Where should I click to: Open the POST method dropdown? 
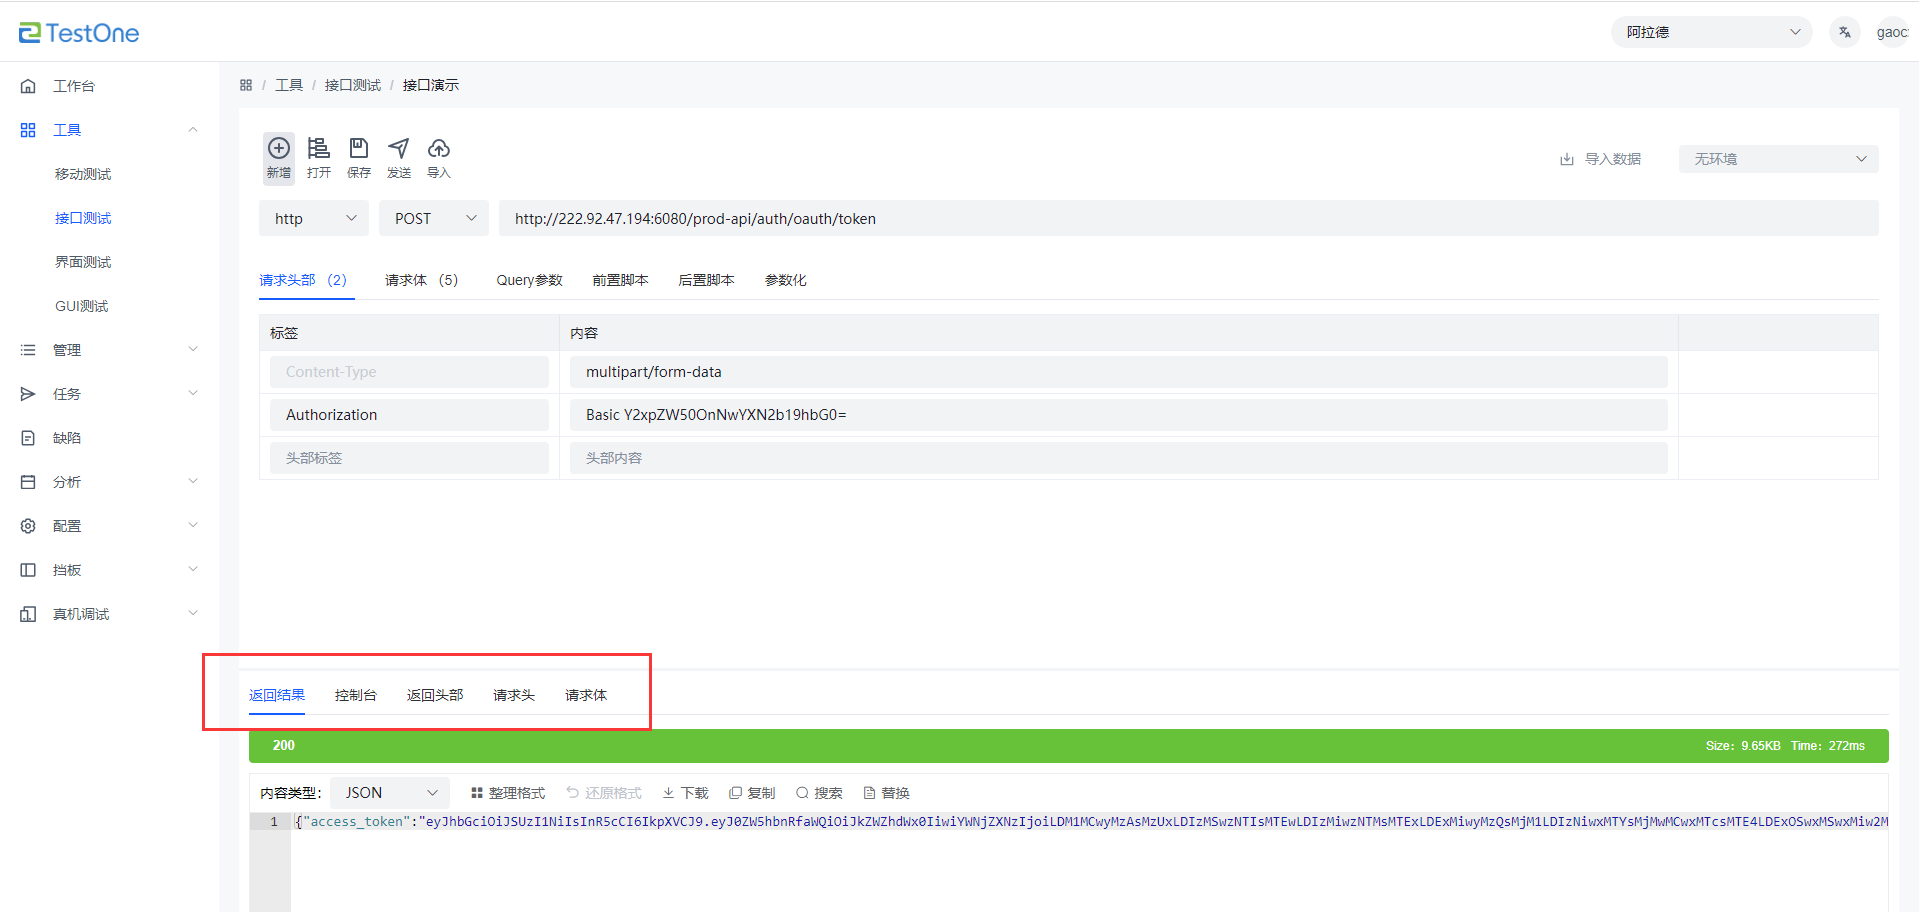pyautogui.click(x=433, y=218)
